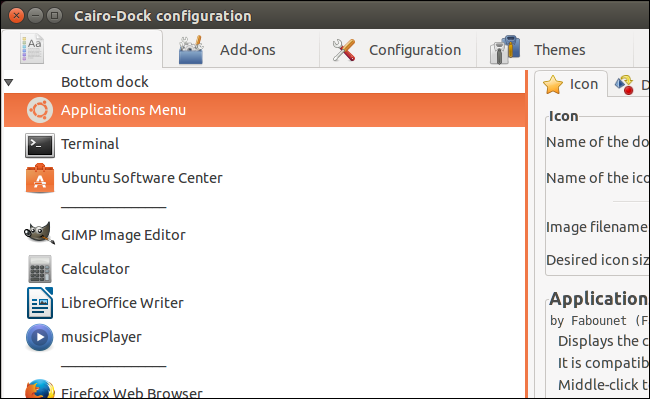Collapse the Bottom dock tree triangle
Viewport: 650px width, 399px height.
(9, 82)
